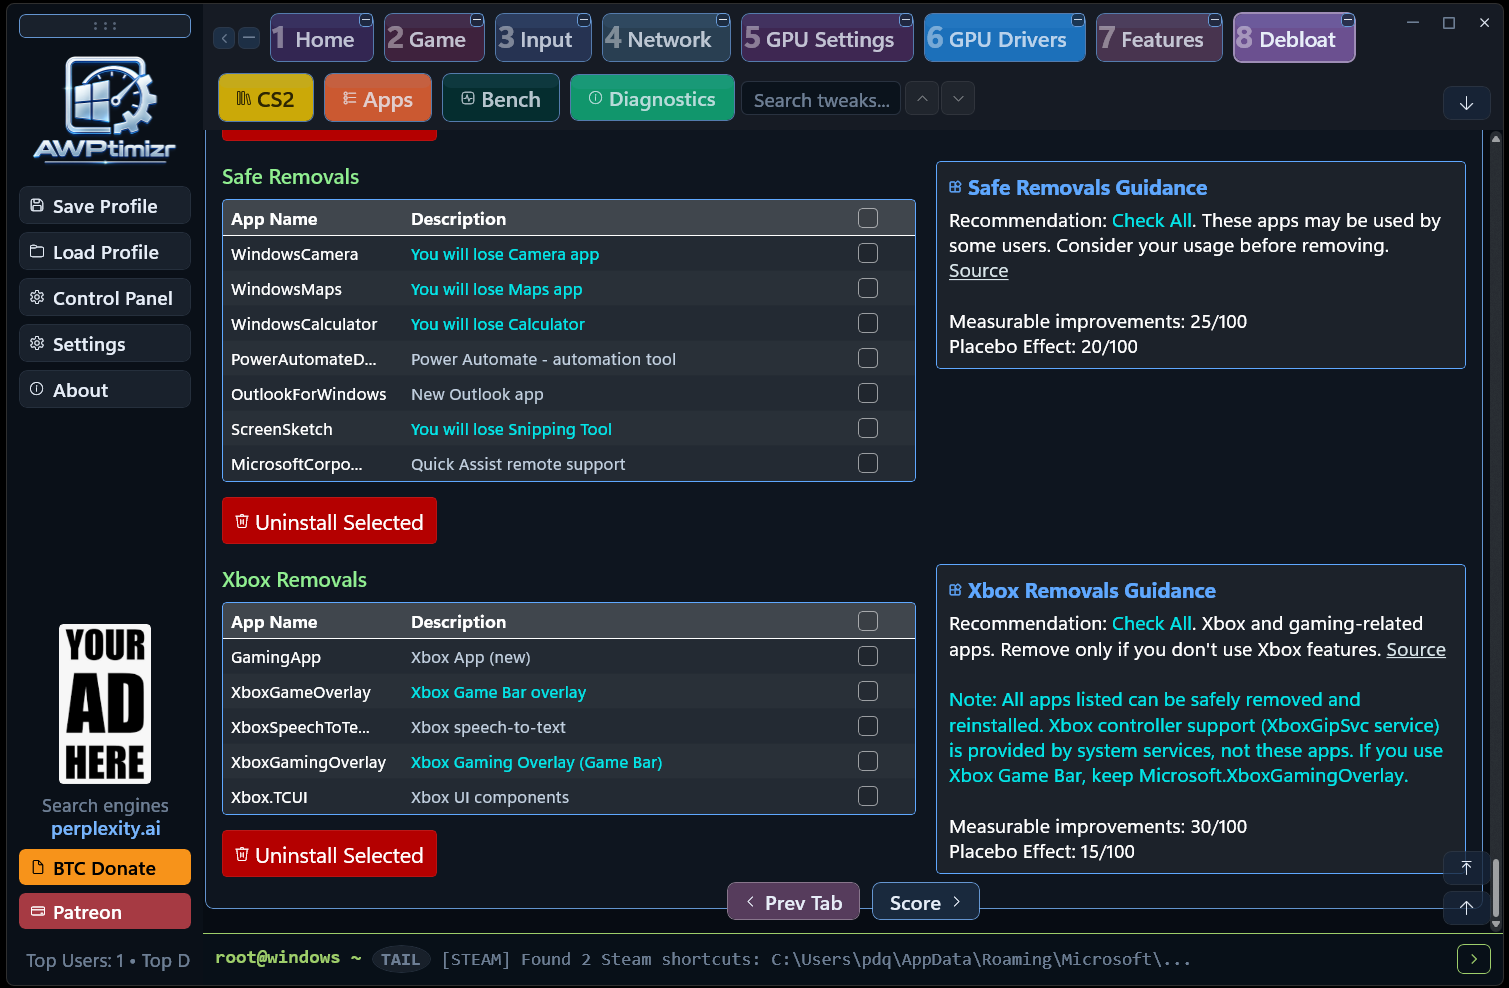Click the minus icon next to Home tab
Viewport: 1509px width, 988px height.
[x=249, y=38]
